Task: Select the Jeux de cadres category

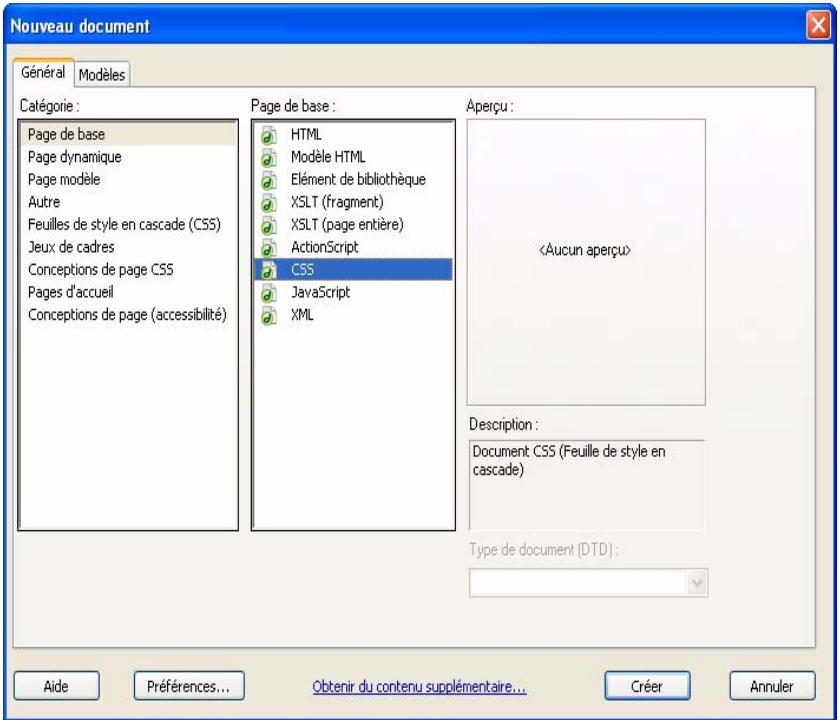Action: (x=128, y=246)
